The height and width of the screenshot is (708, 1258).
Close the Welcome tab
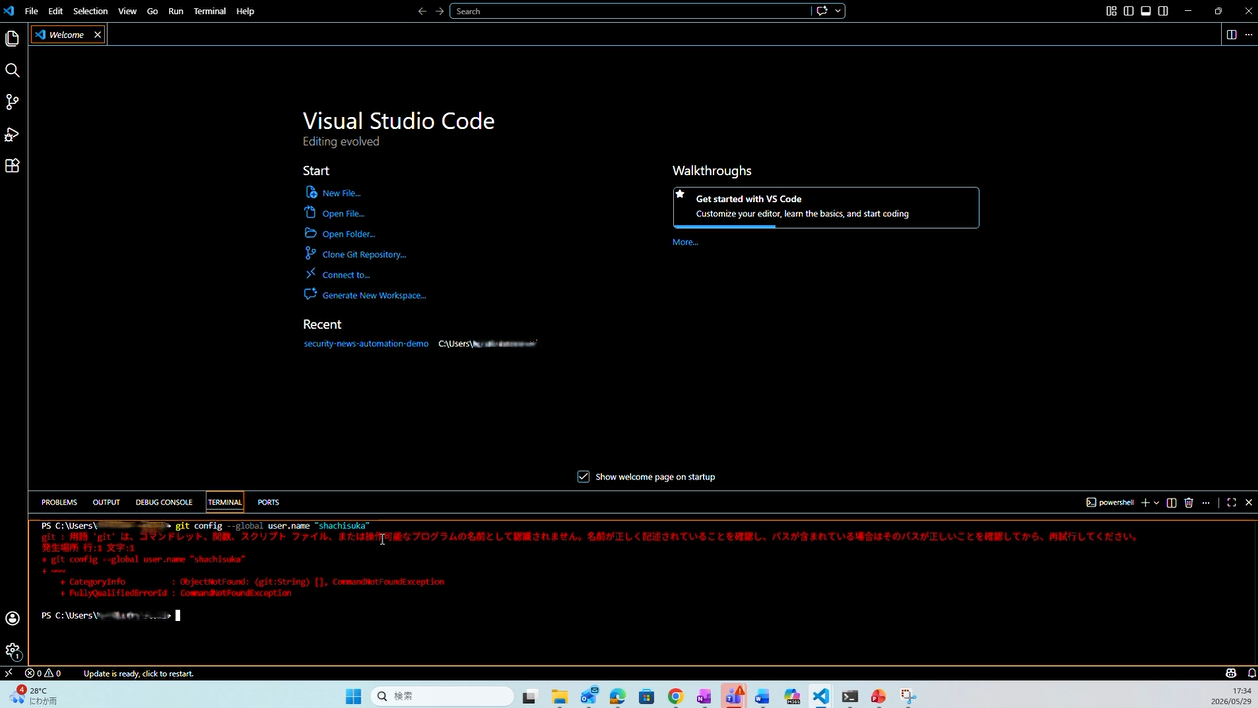click(97, 34)
